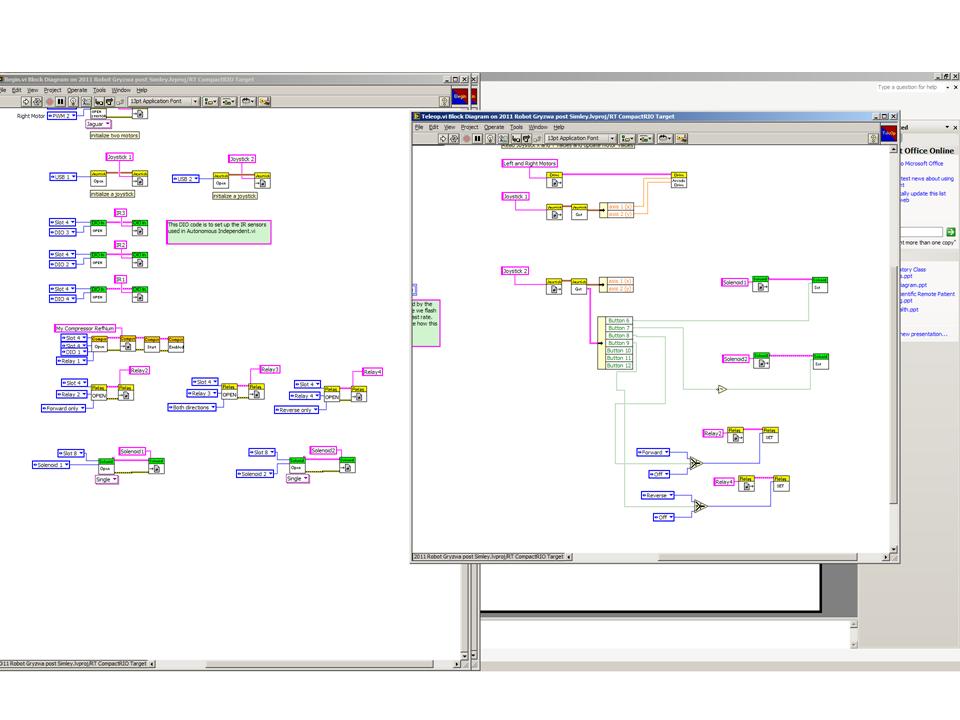Expand Align Objects dropdown in Teleop.vi toolbar
Viewport: 960px width, 720px height.
click(628, 139)
